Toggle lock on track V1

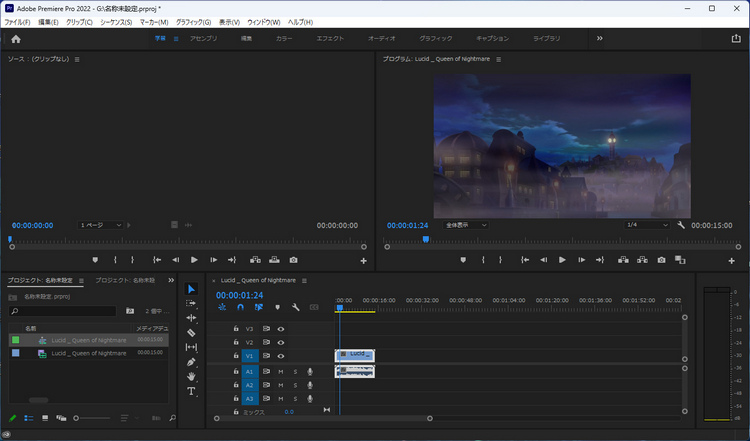click(236, 356)
